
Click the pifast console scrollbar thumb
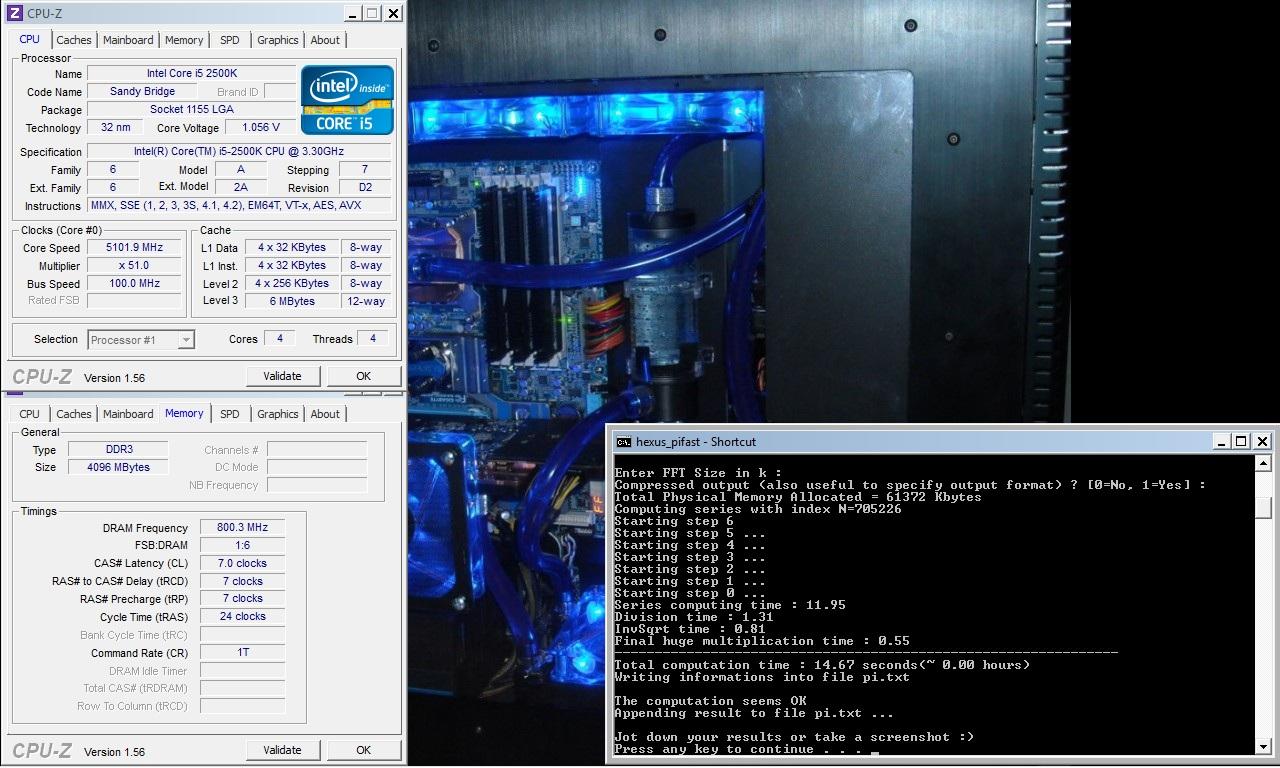click(x=1262, y=506)
